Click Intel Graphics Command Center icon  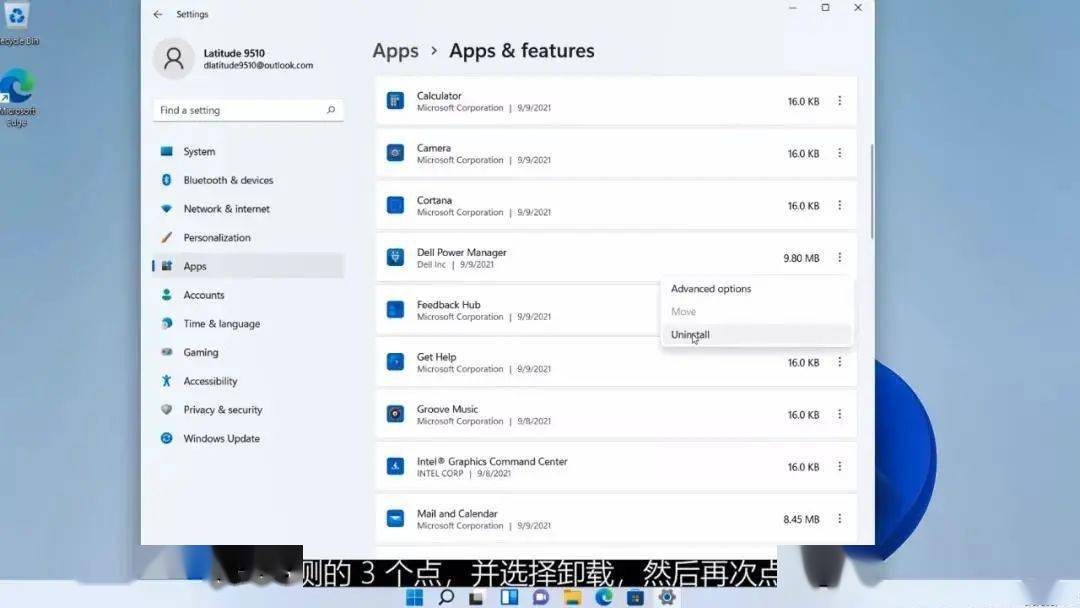(395, 466)
